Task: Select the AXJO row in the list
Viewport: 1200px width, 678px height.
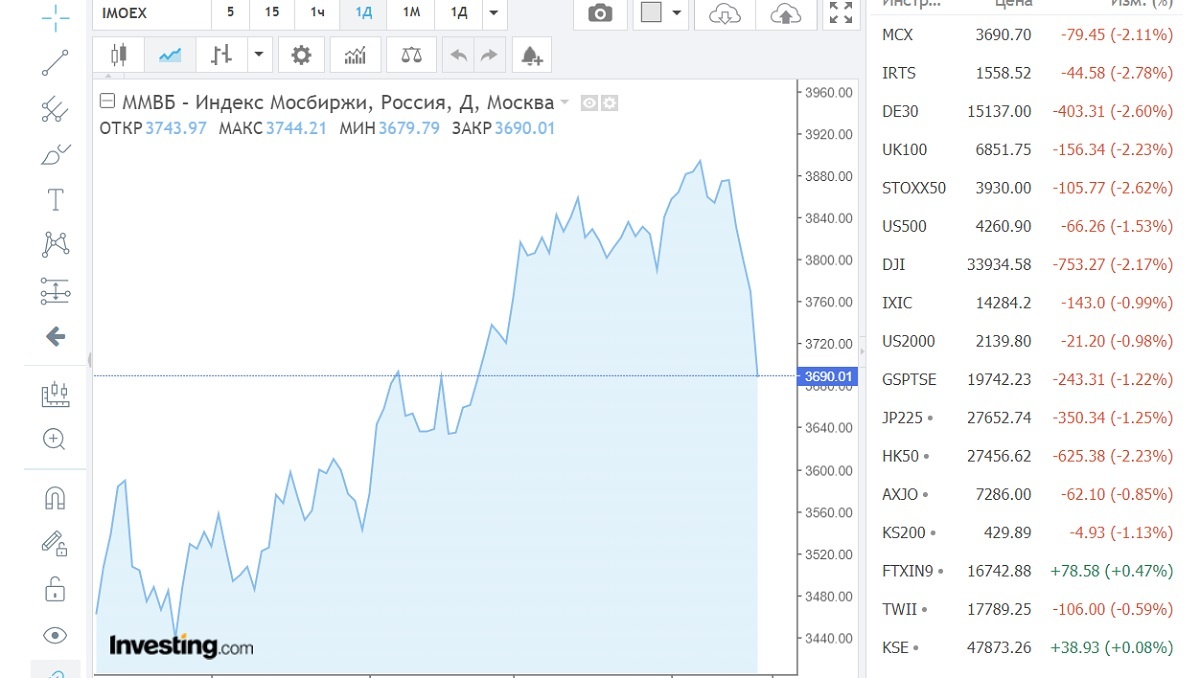Action: tap(1027, 495)
